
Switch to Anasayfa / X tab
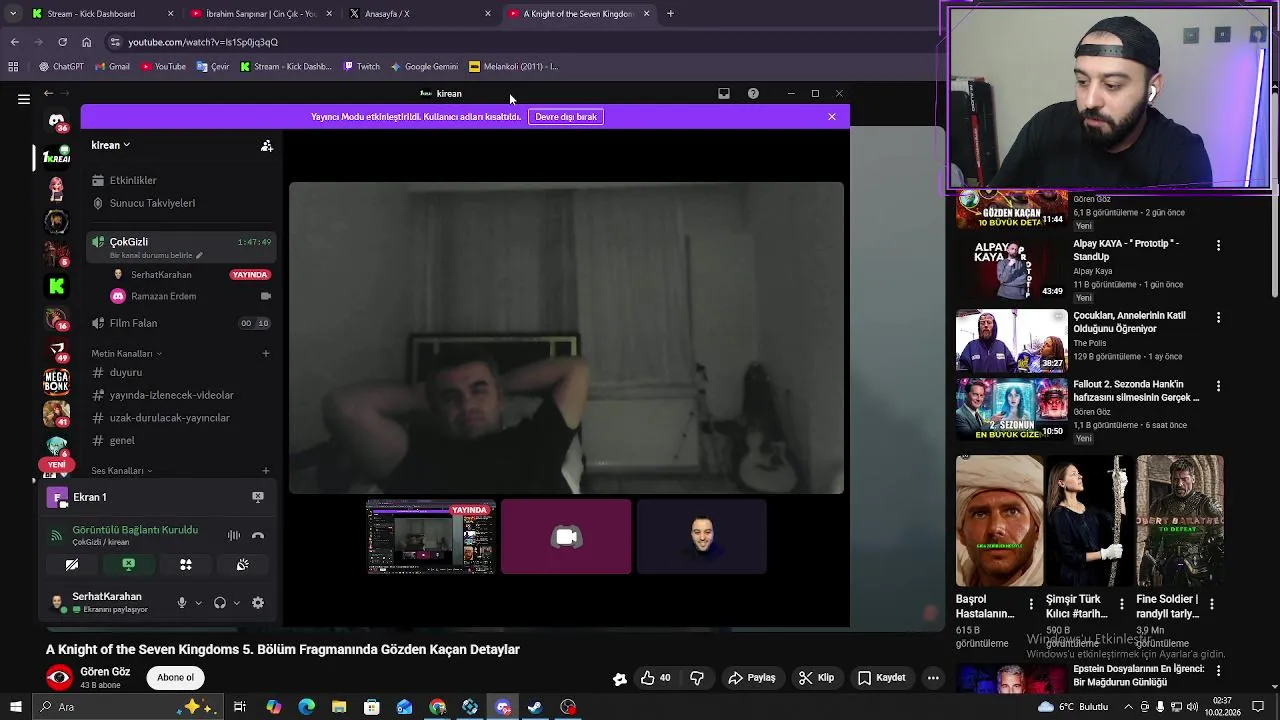[420, 14]
